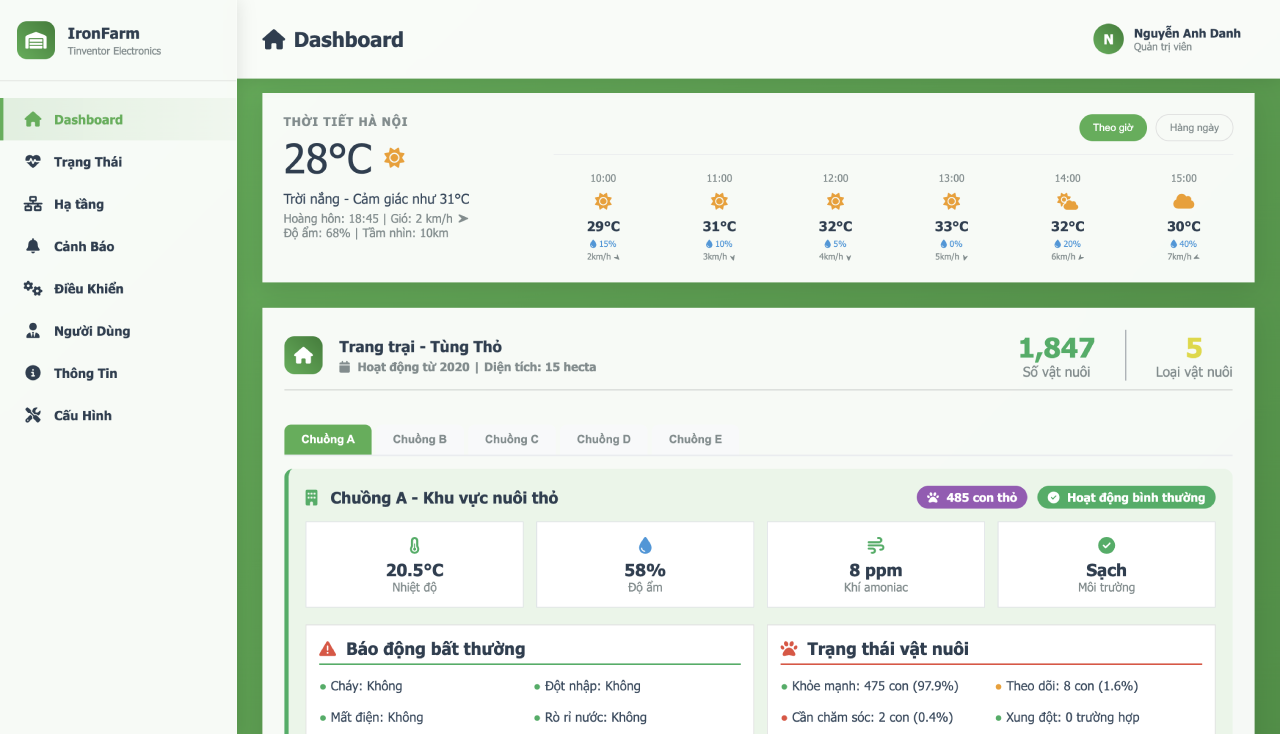Click the Hoạt động bình thường status badge
The width and height of the screenshot is (1280, 734).
click(1126, 497)
